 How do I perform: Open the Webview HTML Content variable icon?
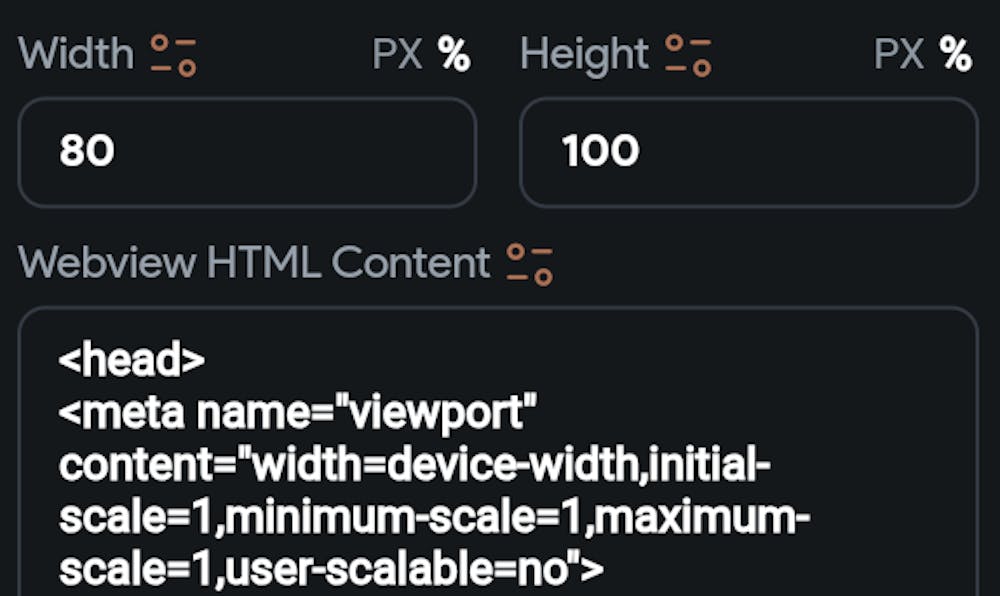pos(530,264)
